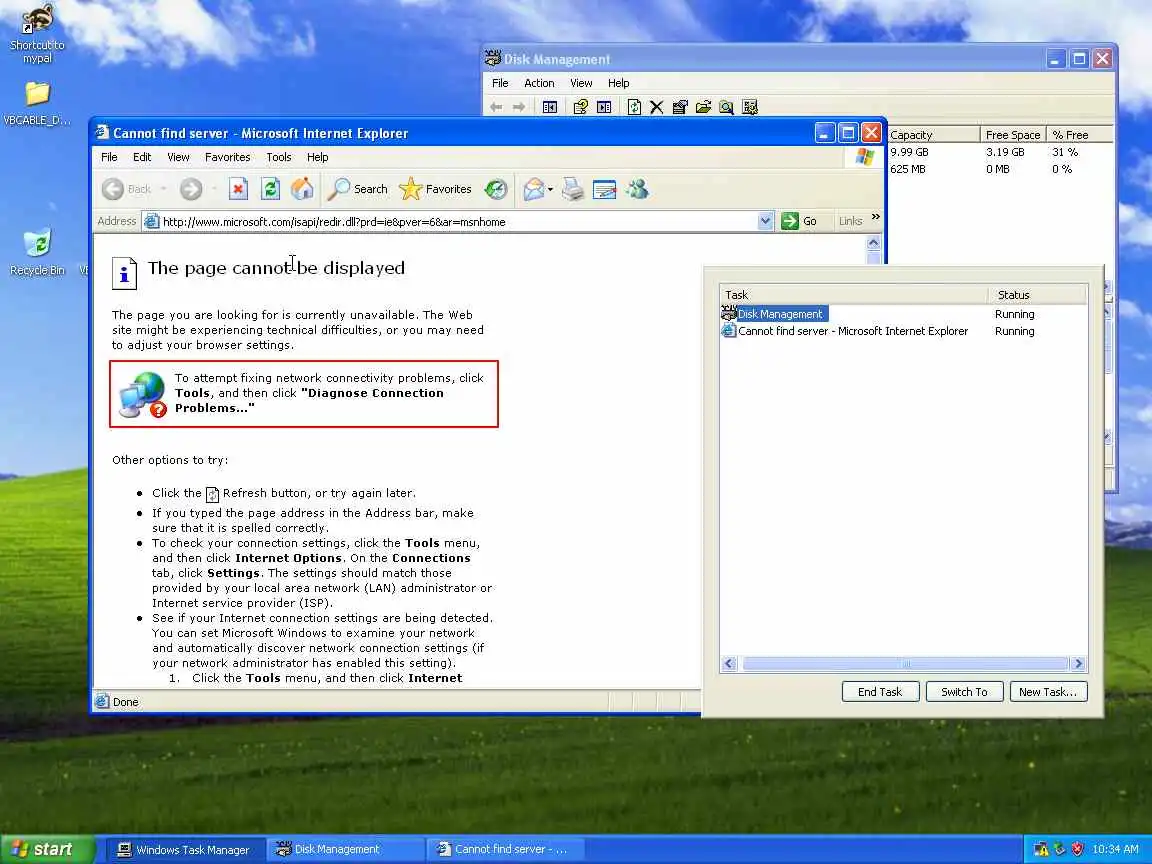1152x864 pixels.
Task: Click the % Free column header
Action: (1080, 134)
